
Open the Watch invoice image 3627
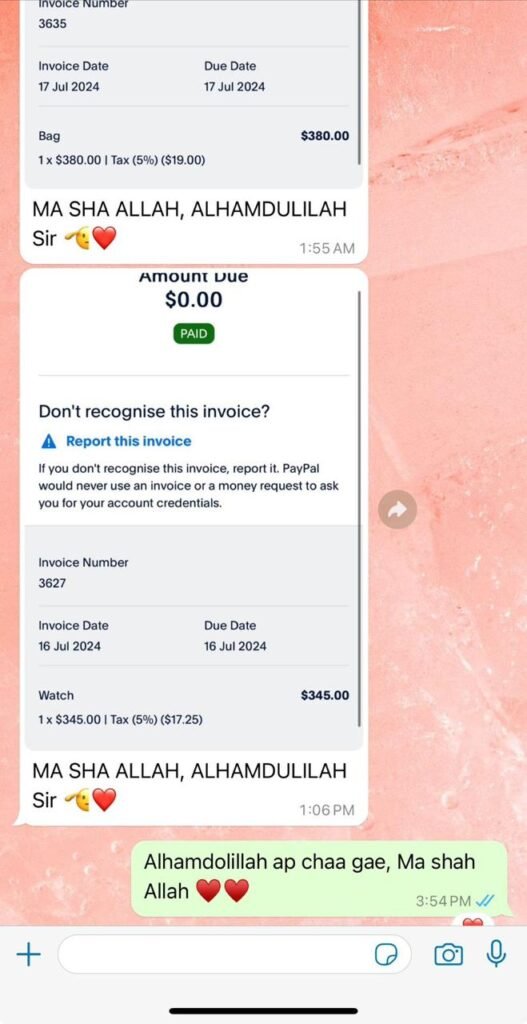pos(193,511)
